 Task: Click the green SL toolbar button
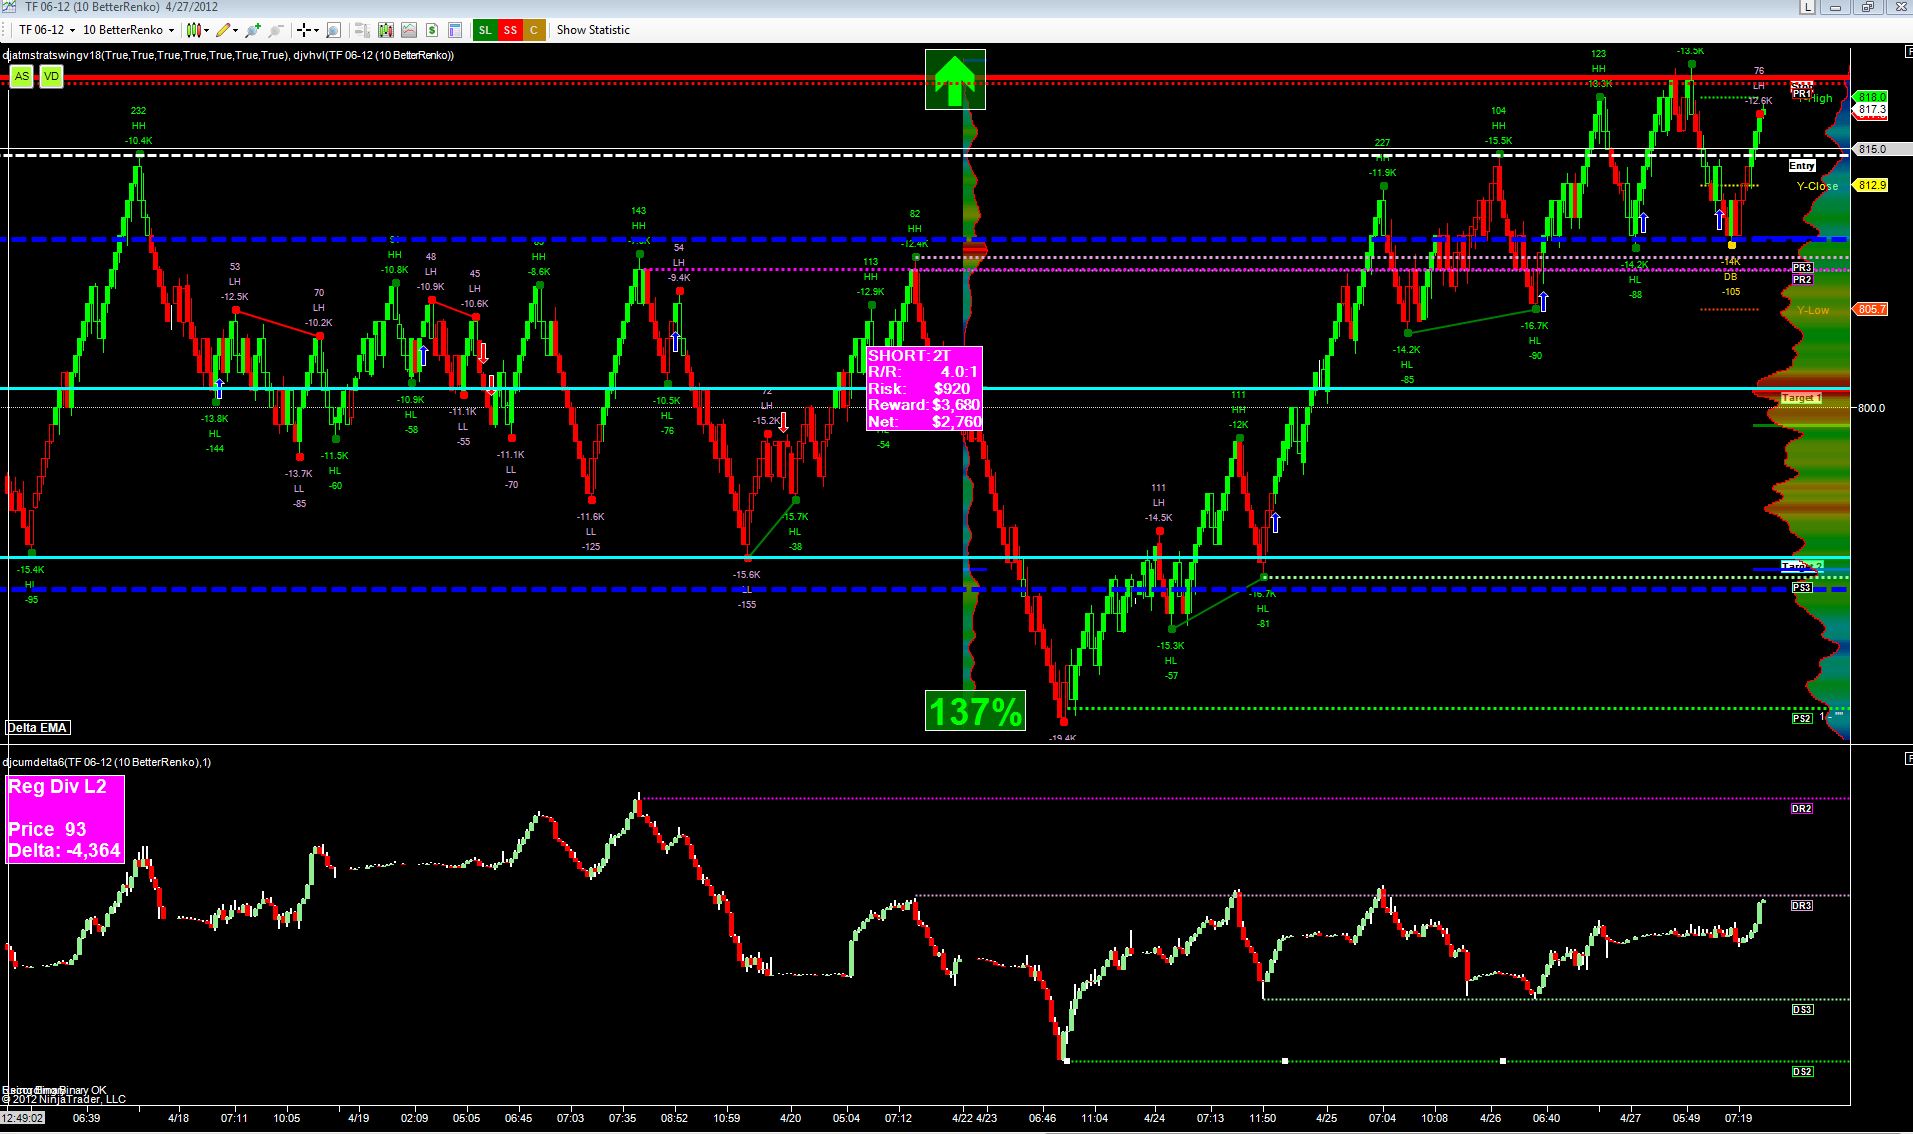click(485, 30)
